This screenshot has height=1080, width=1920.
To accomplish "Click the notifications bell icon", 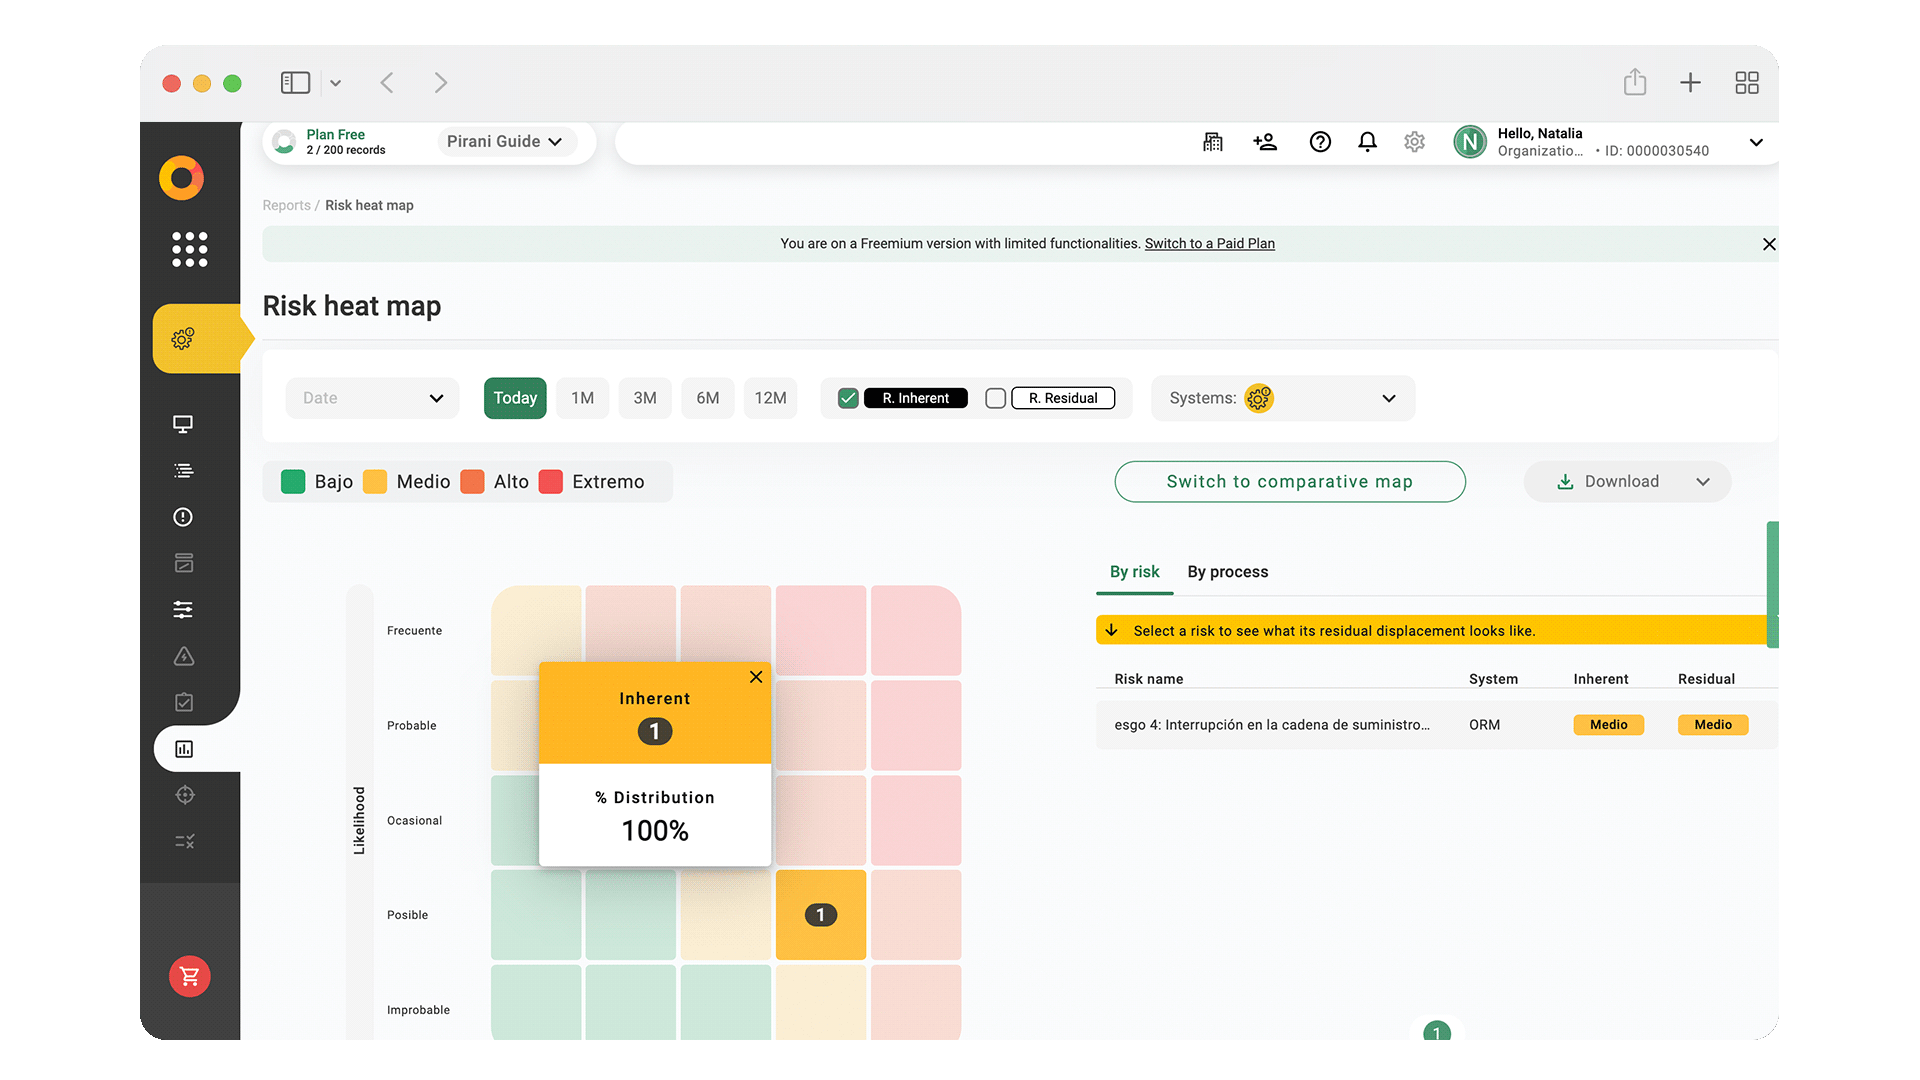I will [x=1367, y=142].
